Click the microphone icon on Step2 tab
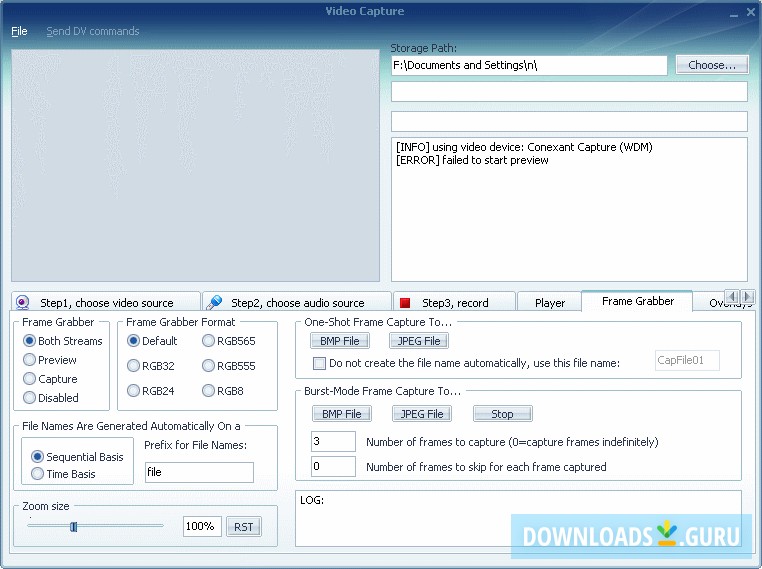This screenshot has height=569, width=762. 214,302
